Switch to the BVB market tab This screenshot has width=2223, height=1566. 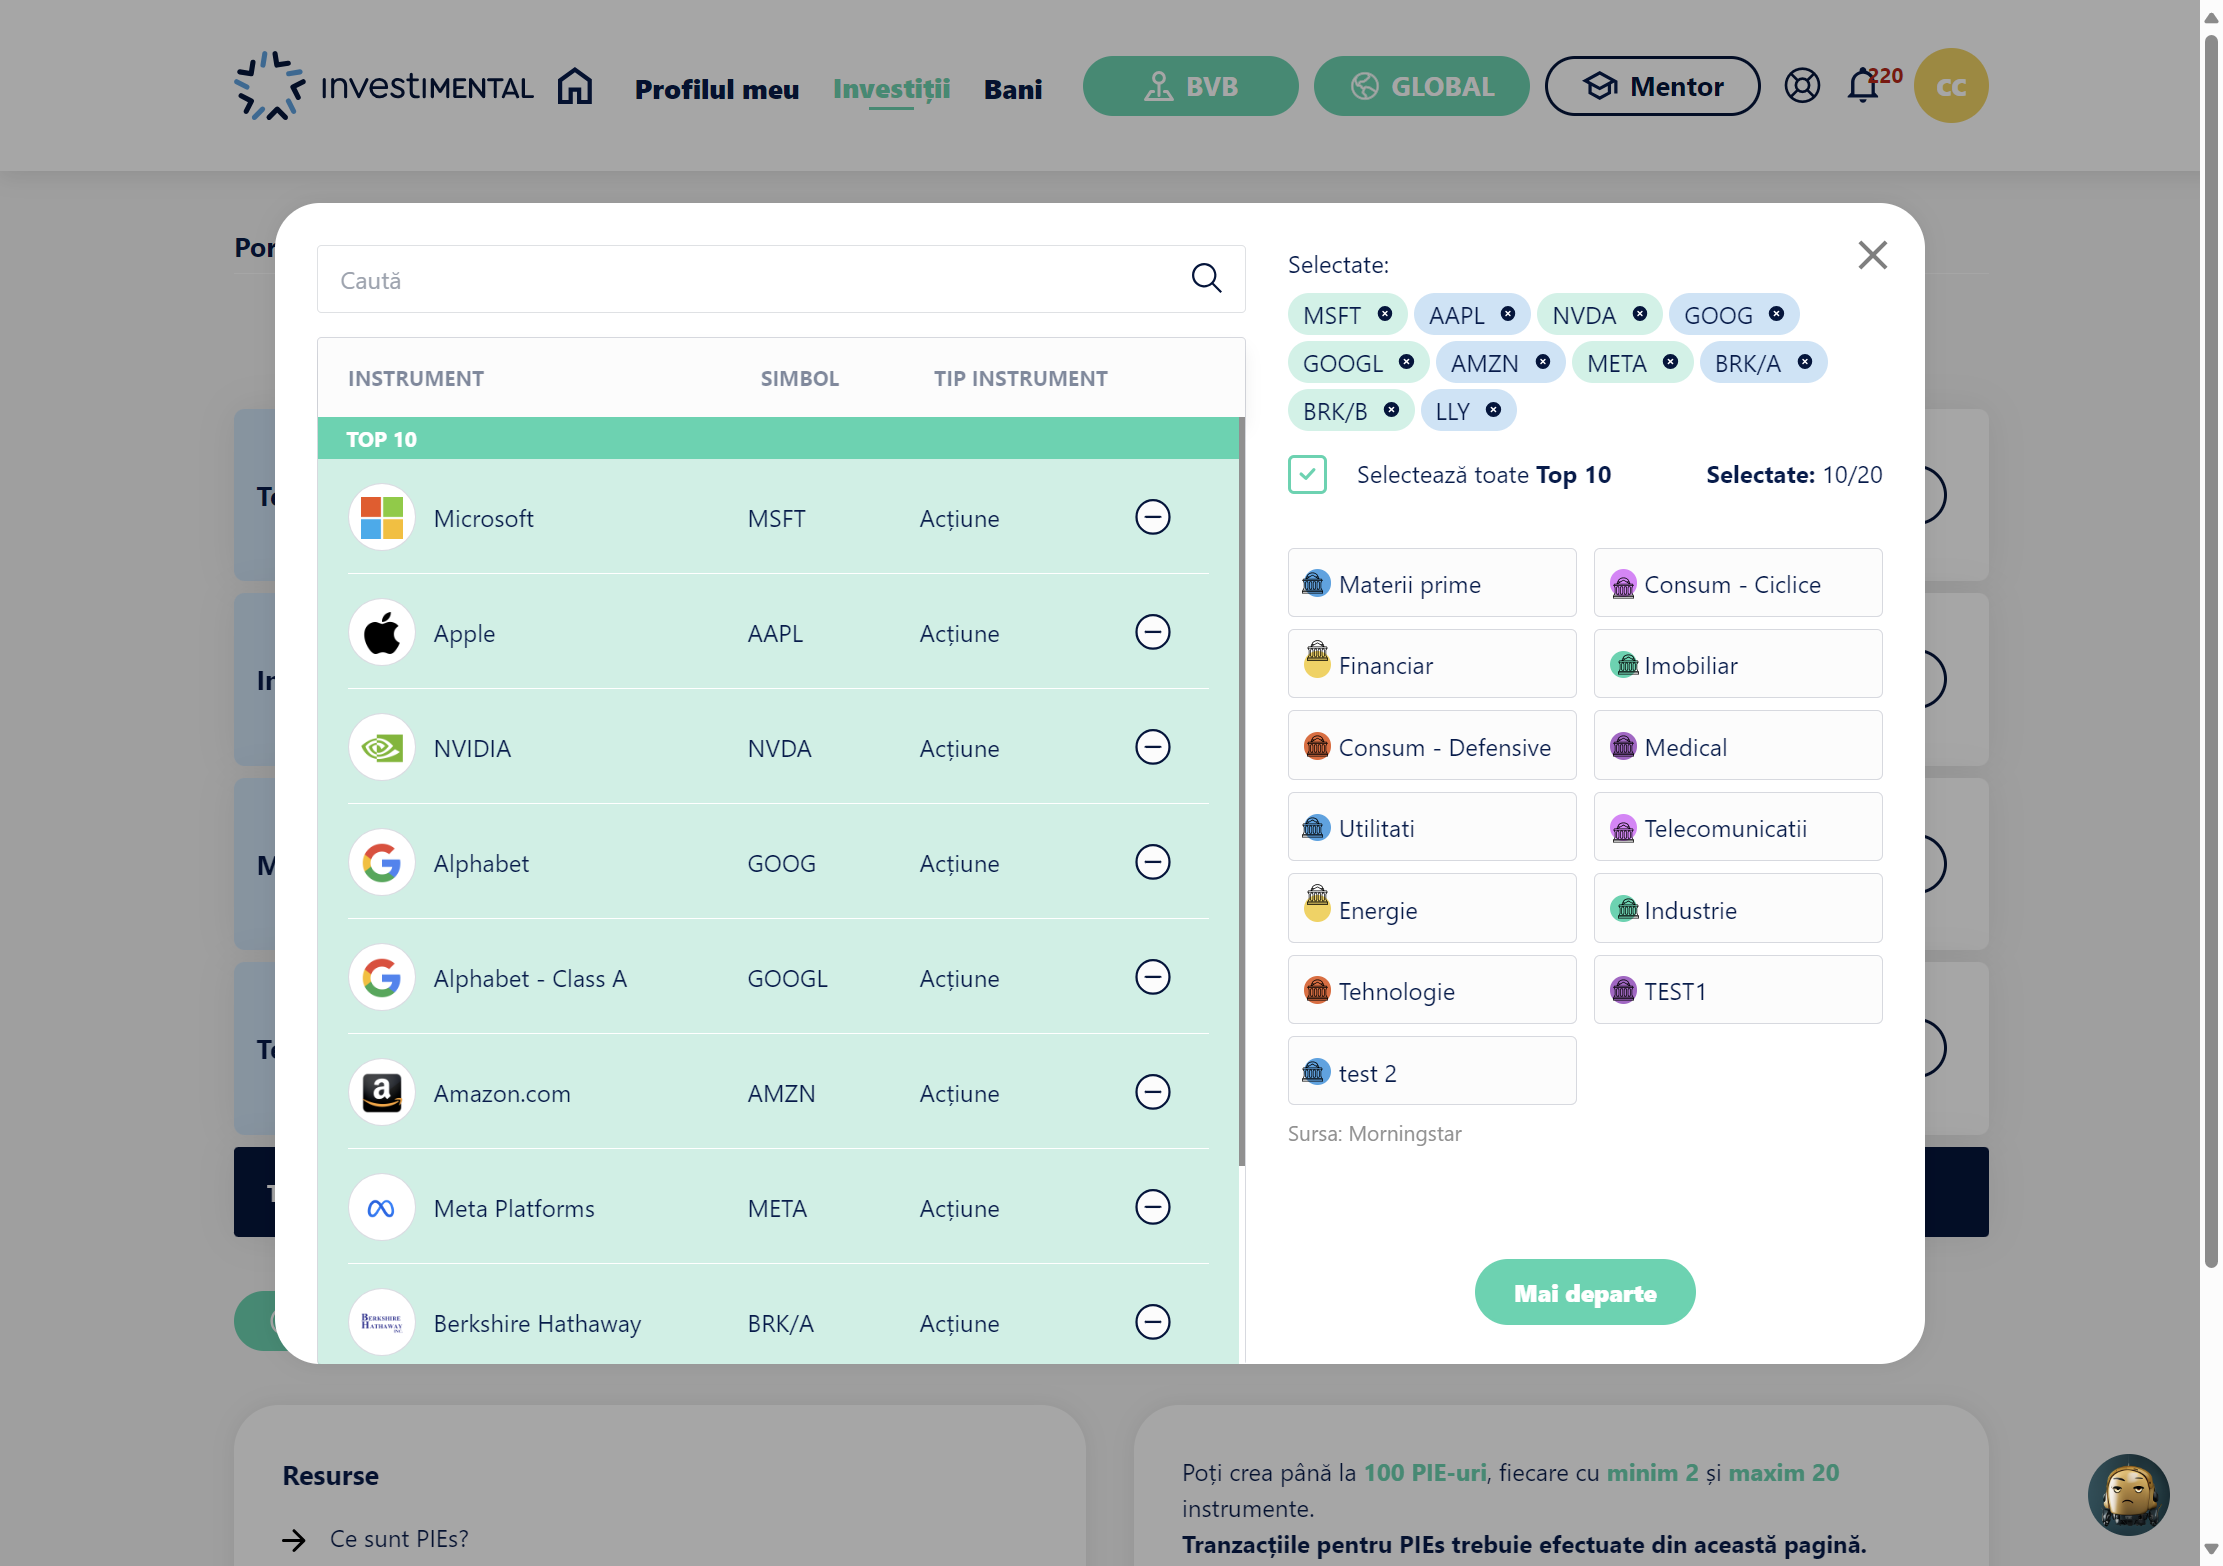[x=1190, y=86]
